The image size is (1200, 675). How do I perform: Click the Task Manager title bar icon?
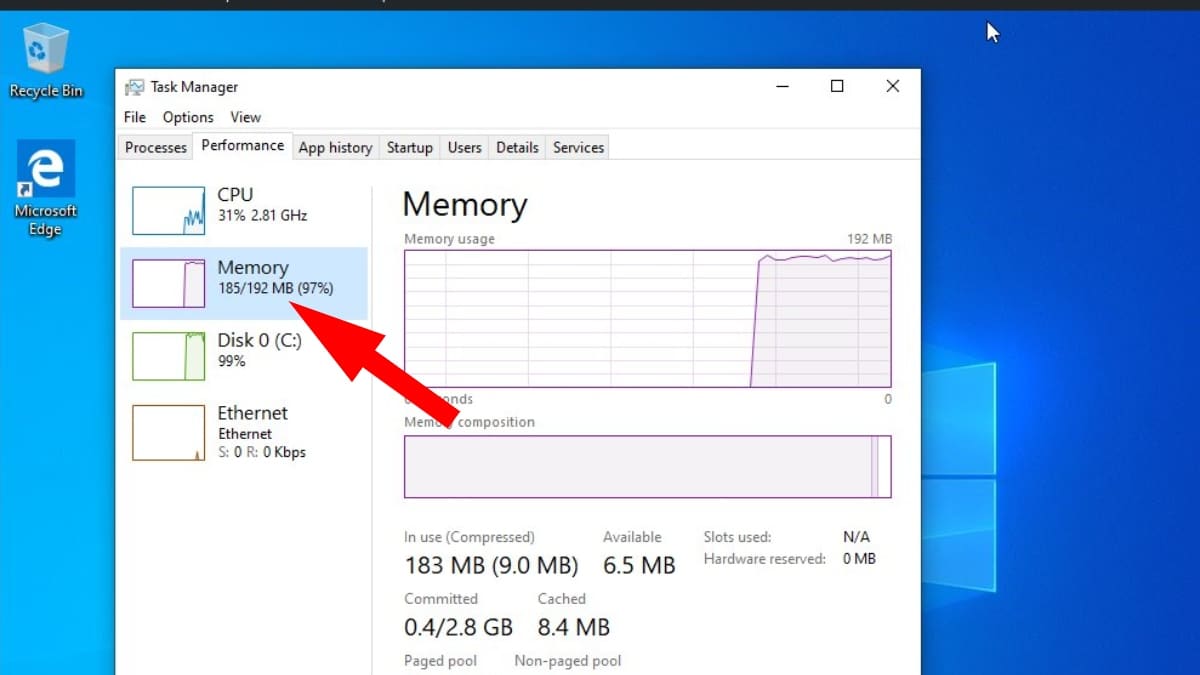tap(134, 87)
